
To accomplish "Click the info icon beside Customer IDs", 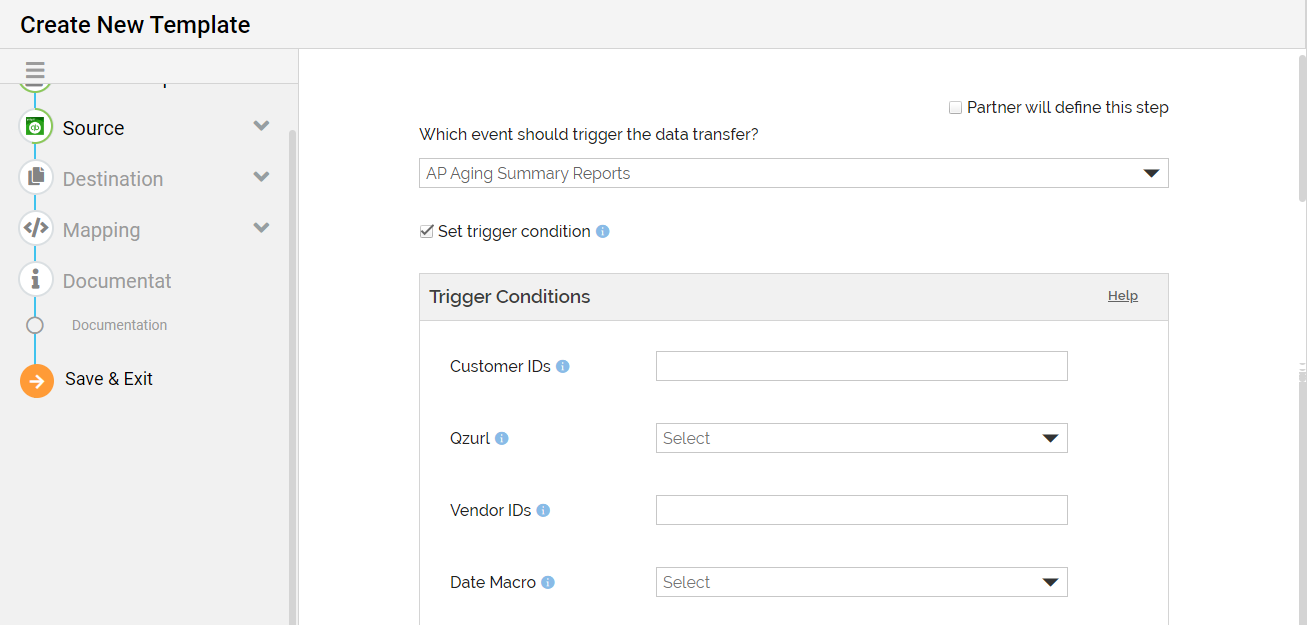I will (x=563, y=367).
